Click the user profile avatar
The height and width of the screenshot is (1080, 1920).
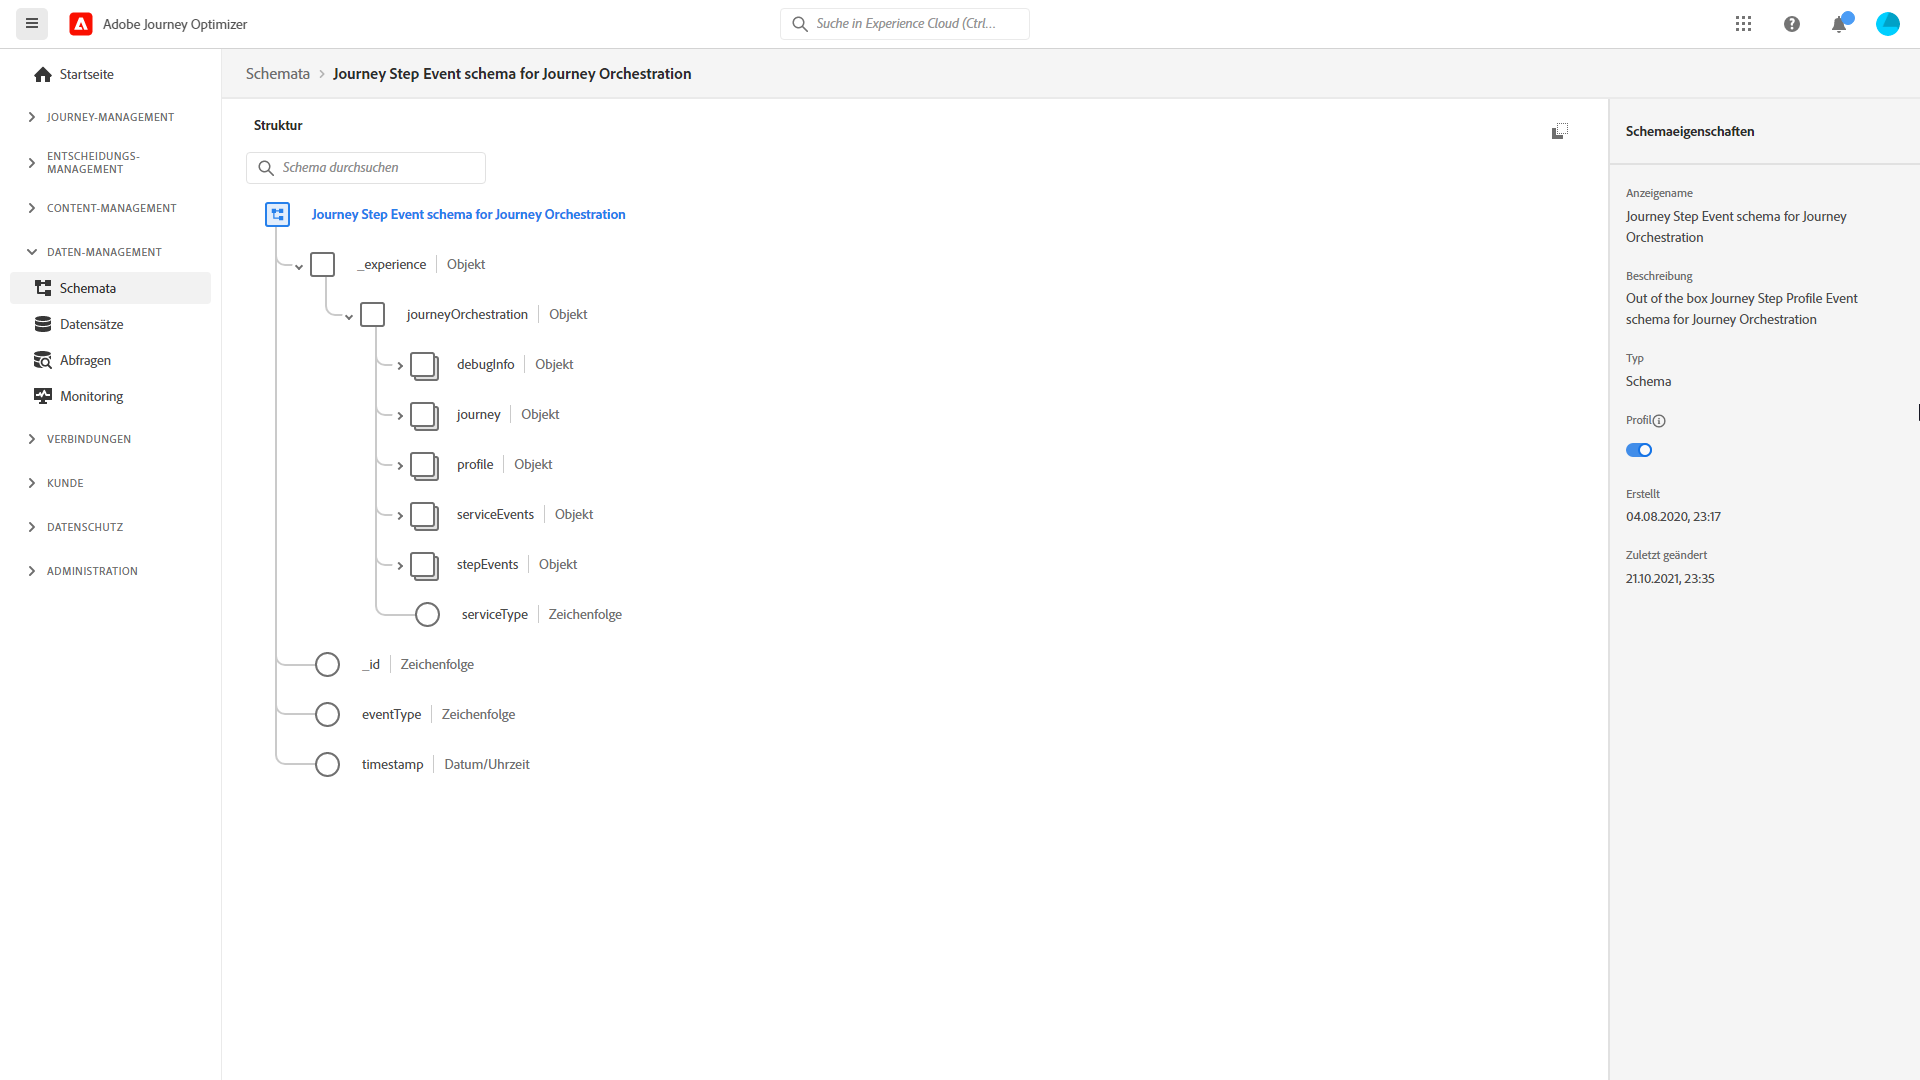pos(1887,24)
